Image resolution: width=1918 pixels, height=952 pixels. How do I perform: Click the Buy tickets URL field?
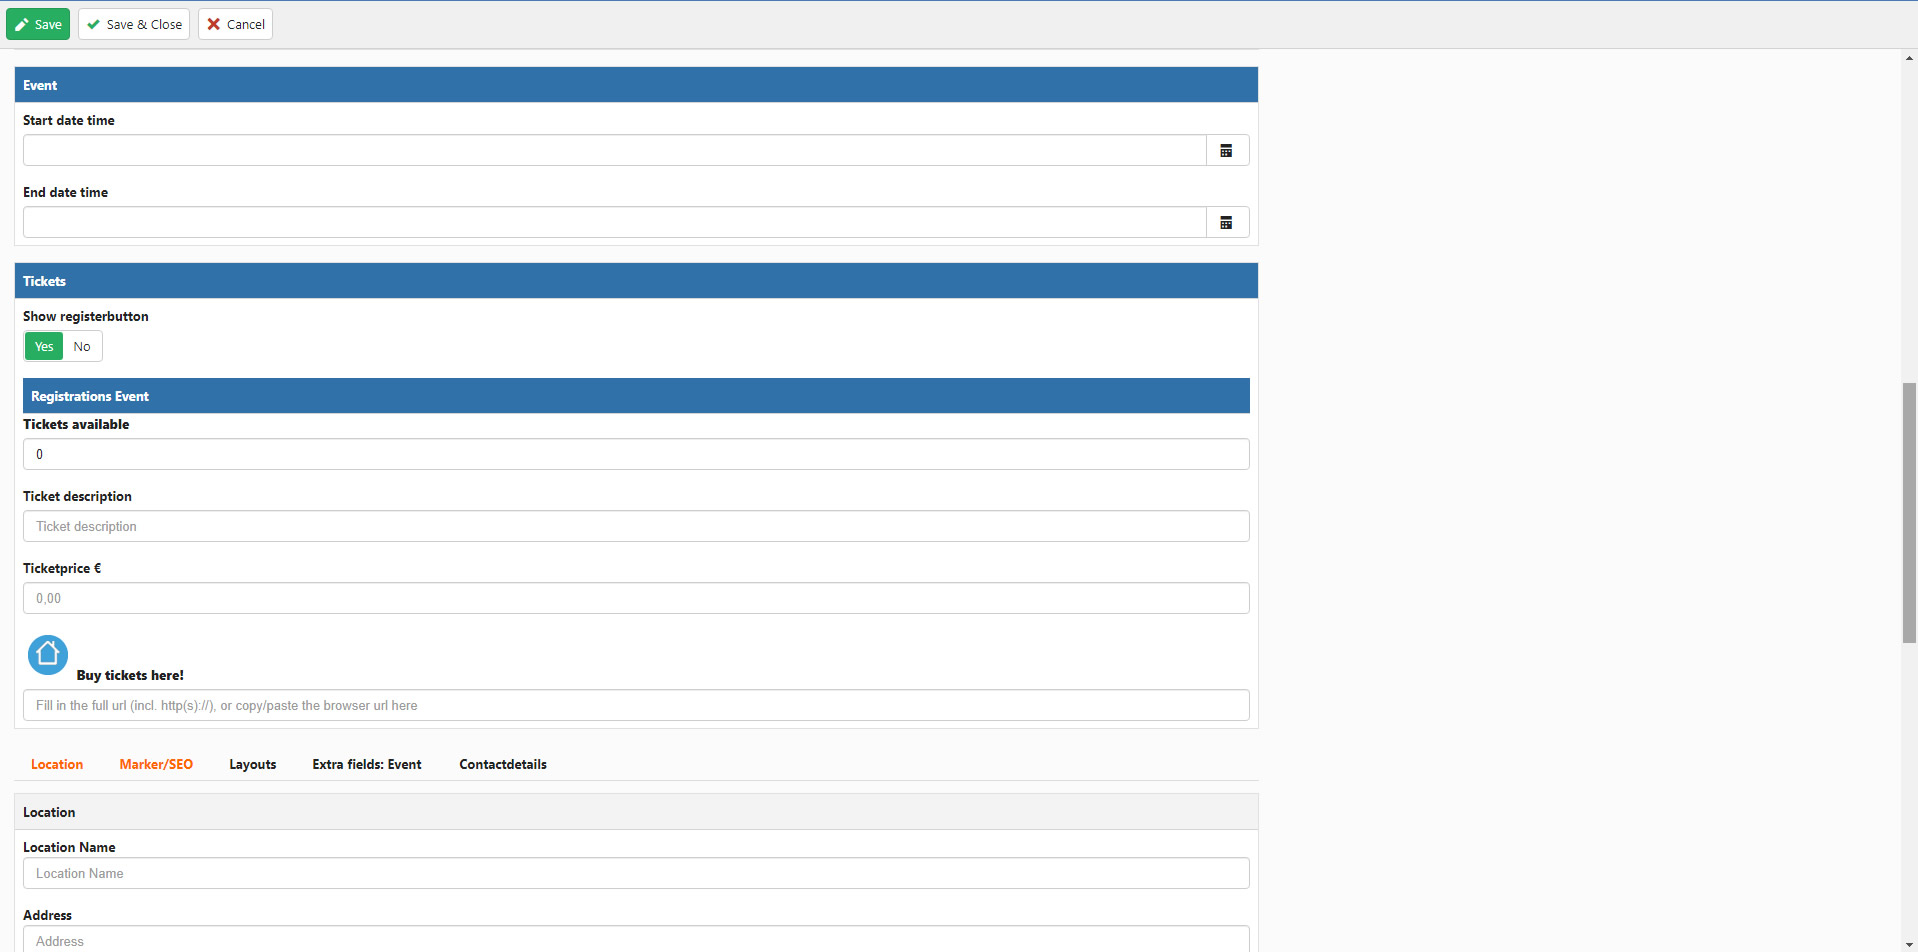click(x=636, y=706)
